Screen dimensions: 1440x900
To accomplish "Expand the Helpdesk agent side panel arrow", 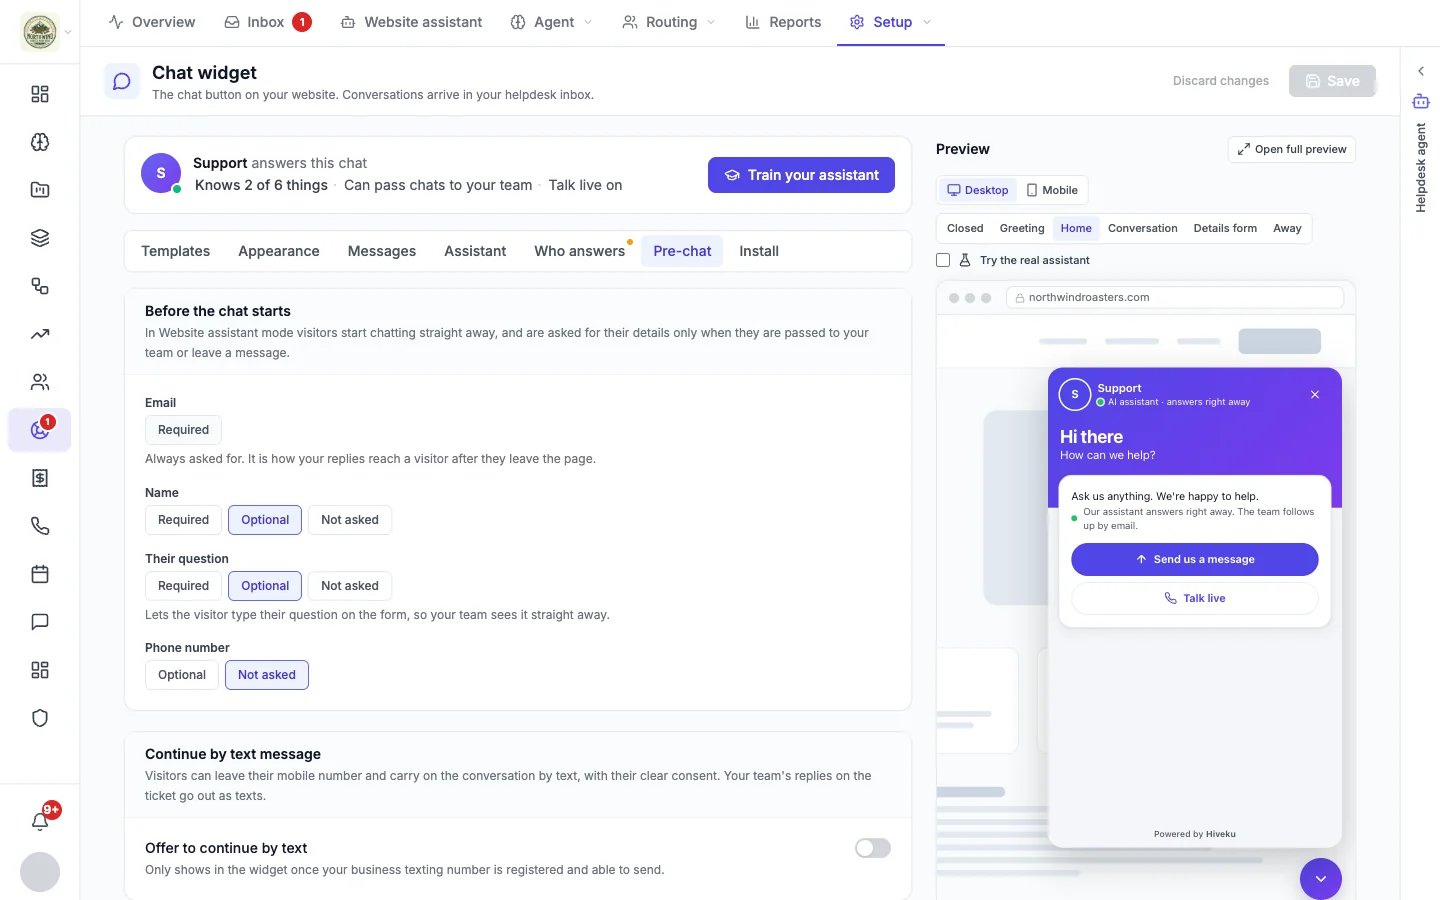I will click(1421, 71).
